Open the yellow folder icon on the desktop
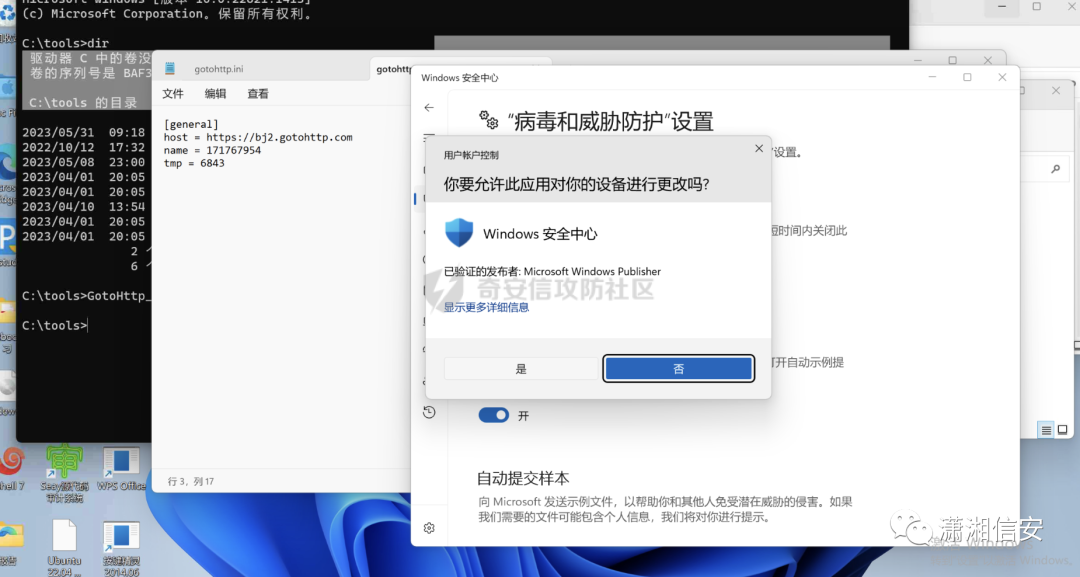The width and height of the screenshot is (1080, 577). (x=8, y=535)
